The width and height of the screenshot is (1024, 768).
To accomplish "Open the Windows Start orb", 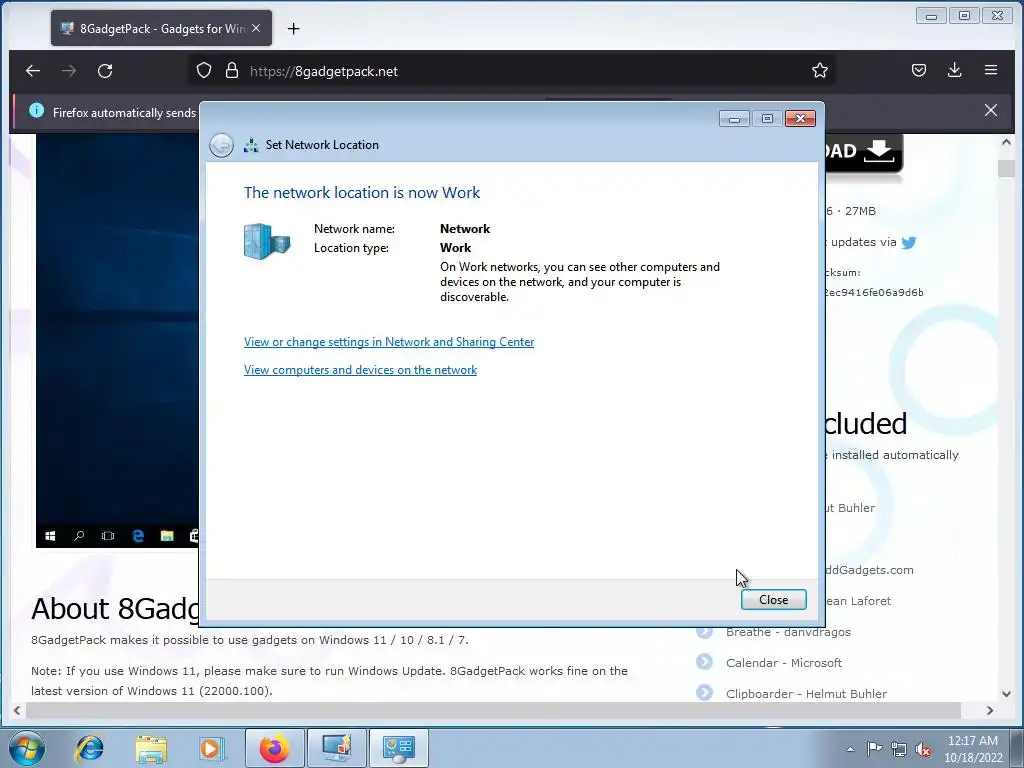I will click(x=27, y=748).
